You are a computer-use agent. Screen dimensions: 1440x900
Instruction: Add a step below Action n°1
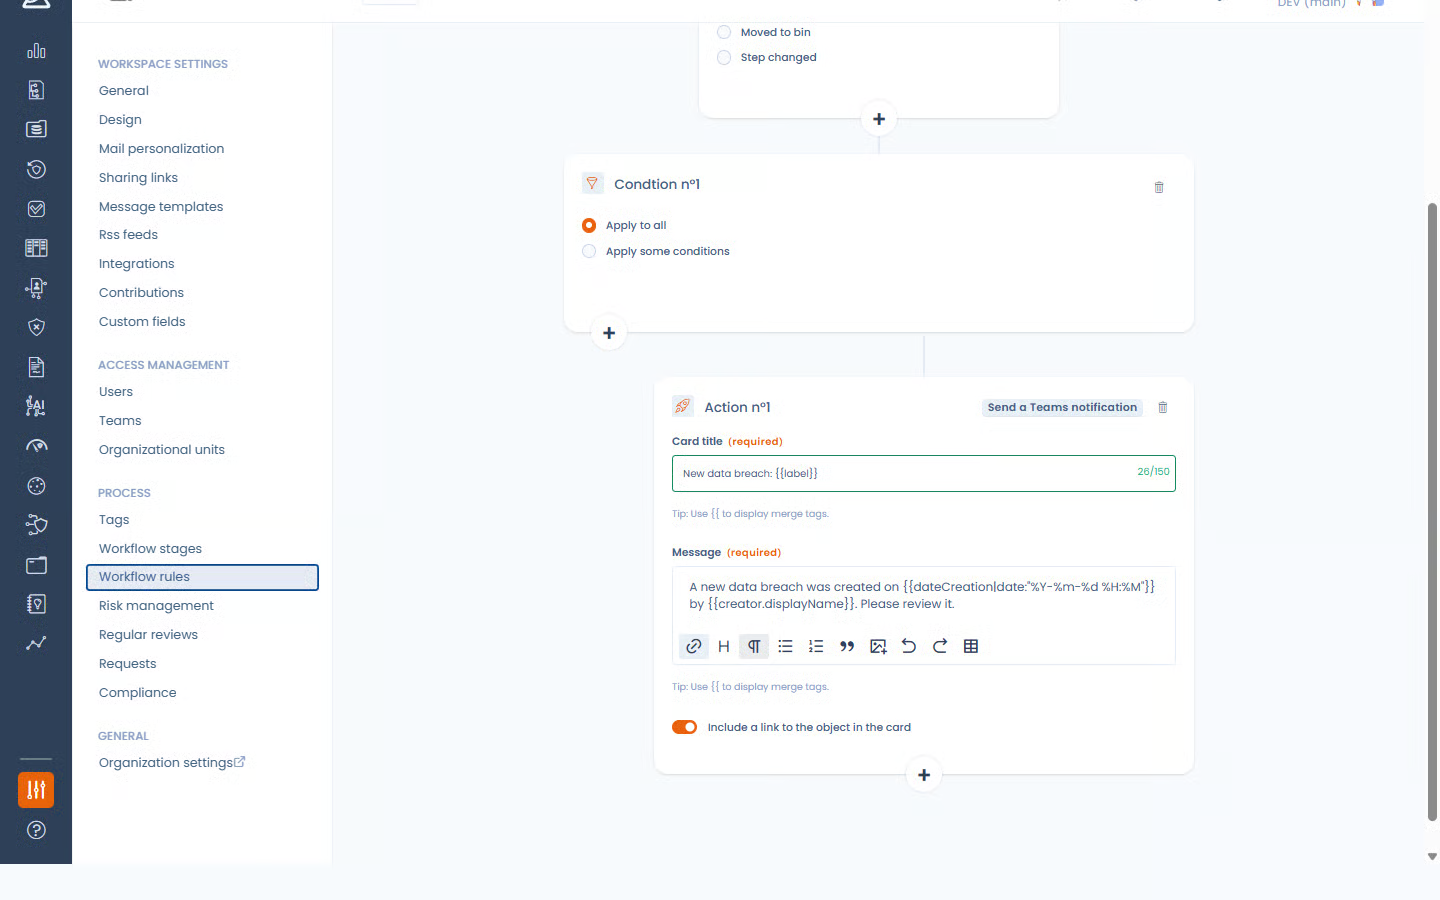tap(924, 775)
